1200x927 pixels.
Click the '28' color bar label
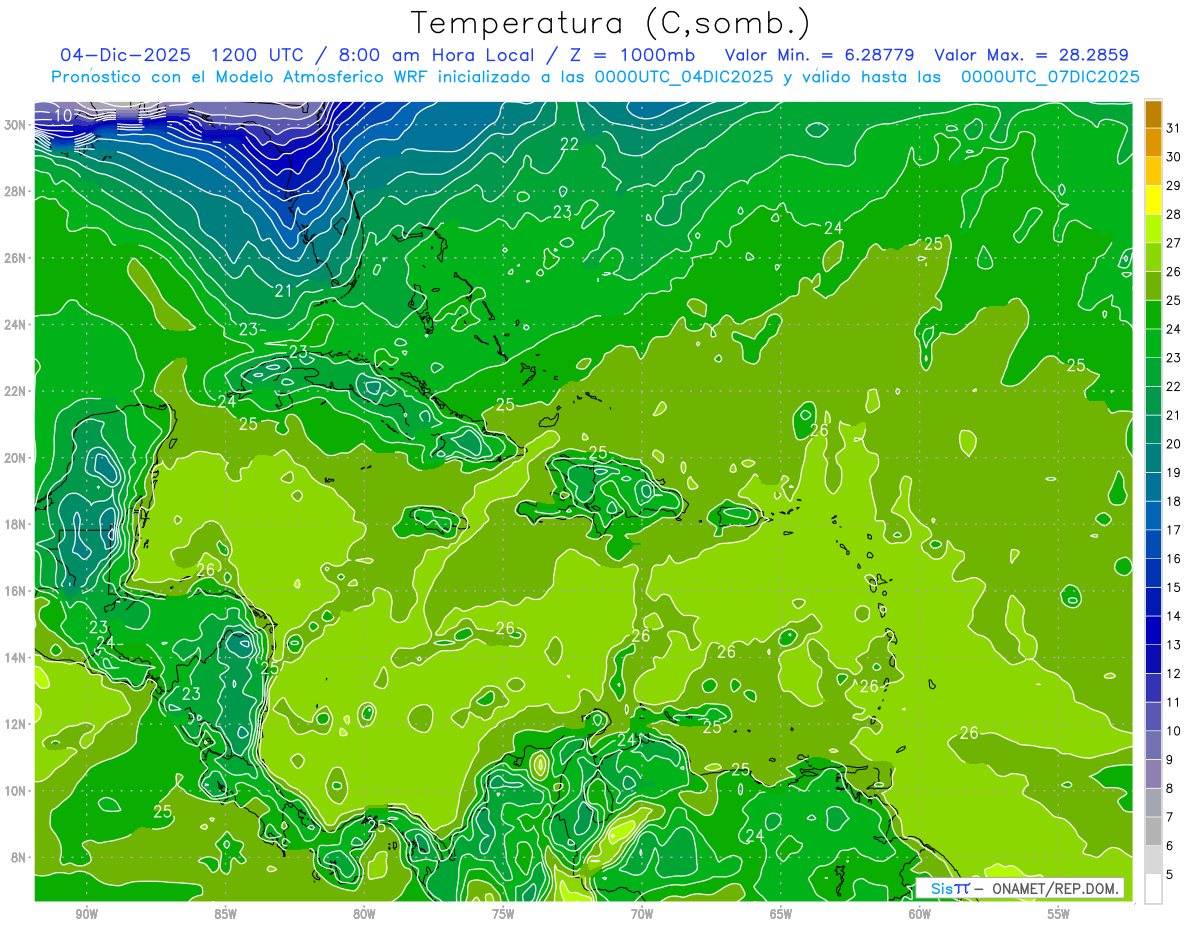(1174, 213)
